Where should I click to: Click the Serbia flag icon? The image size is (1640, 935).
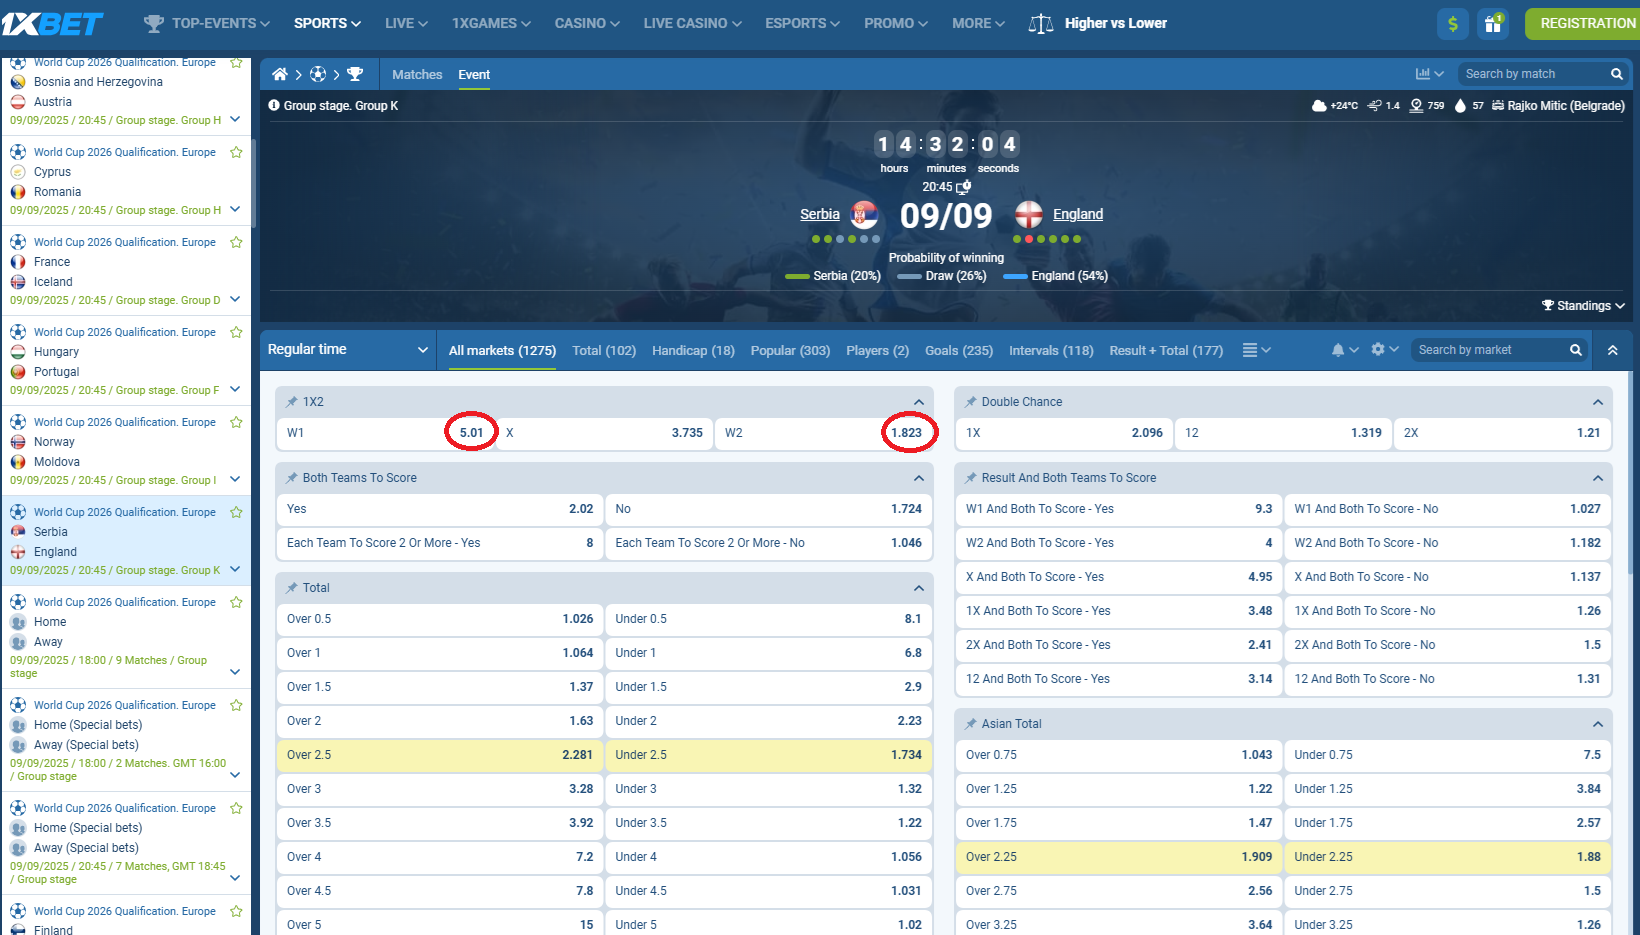click(x=864, y=214)
